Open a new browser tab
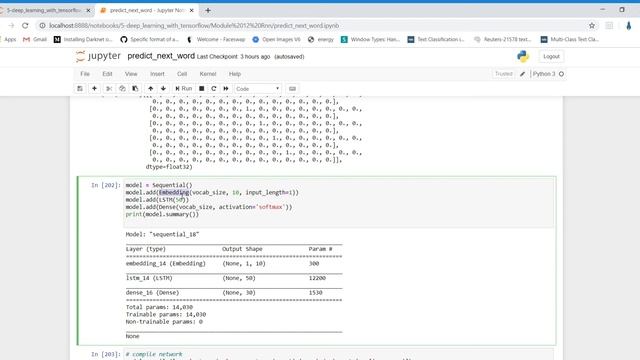This screenshot has height=360, width=640. (x=208, y=10)
